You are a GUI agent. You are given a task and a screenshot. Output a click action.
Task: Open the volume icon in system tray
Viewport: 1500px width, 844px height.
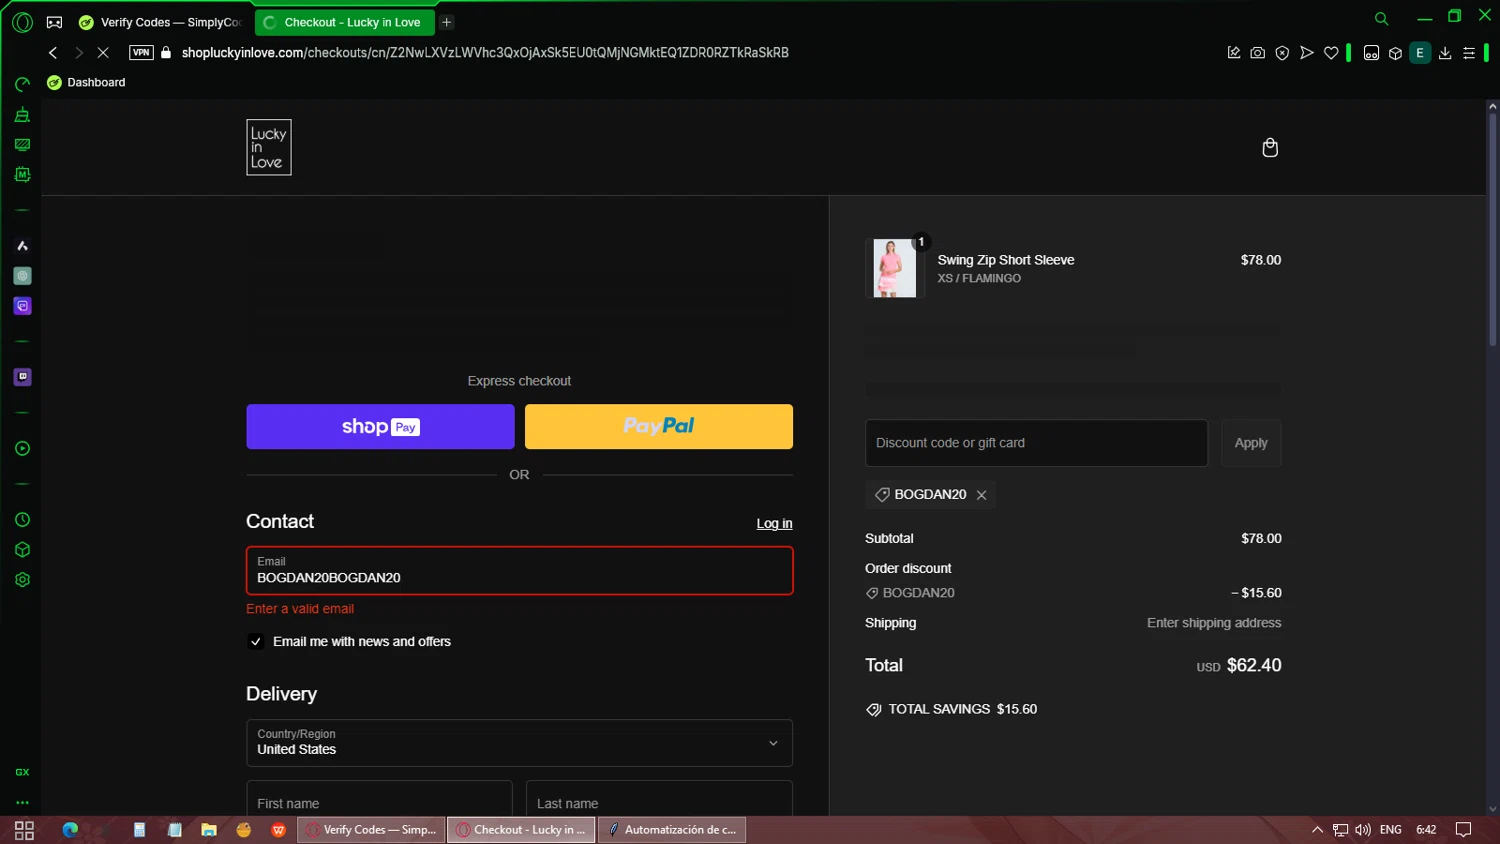coord(1363,830)
